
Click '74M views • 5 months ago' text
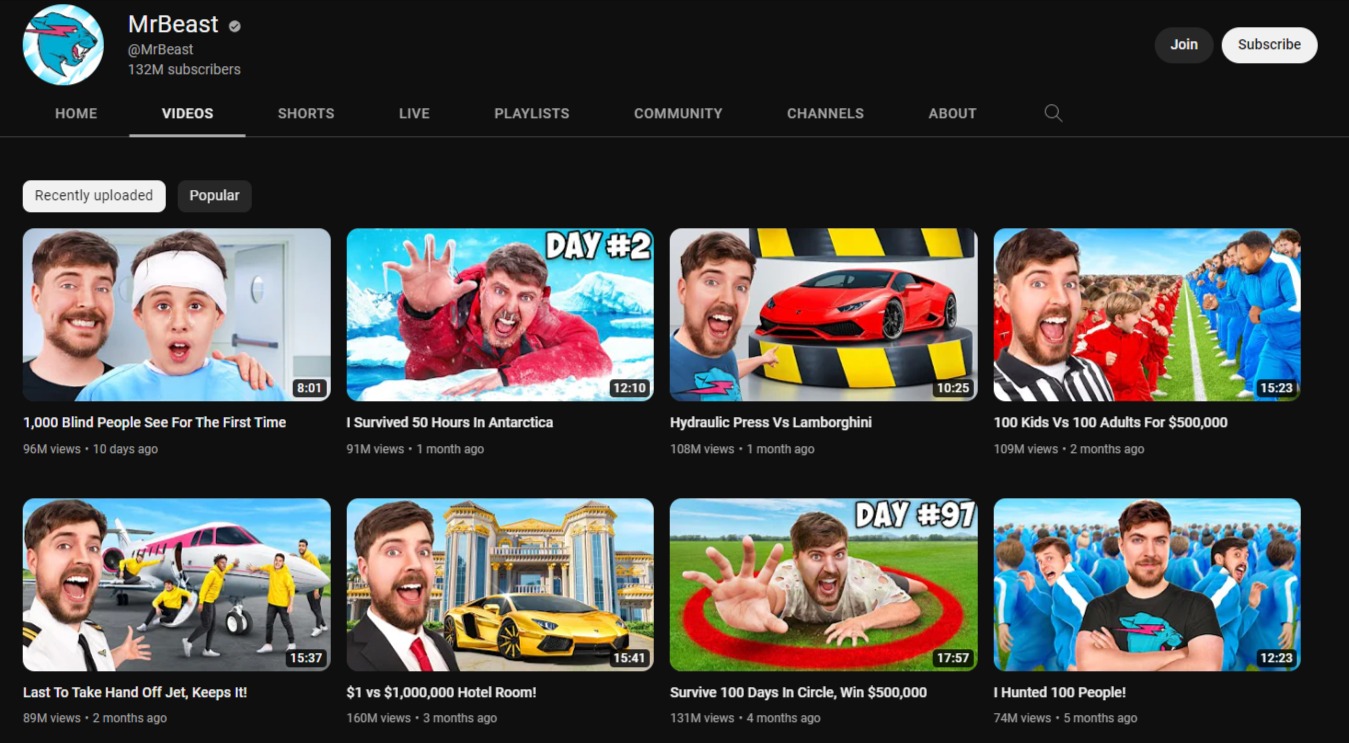pyautogui.click(x=1065, y=718)
